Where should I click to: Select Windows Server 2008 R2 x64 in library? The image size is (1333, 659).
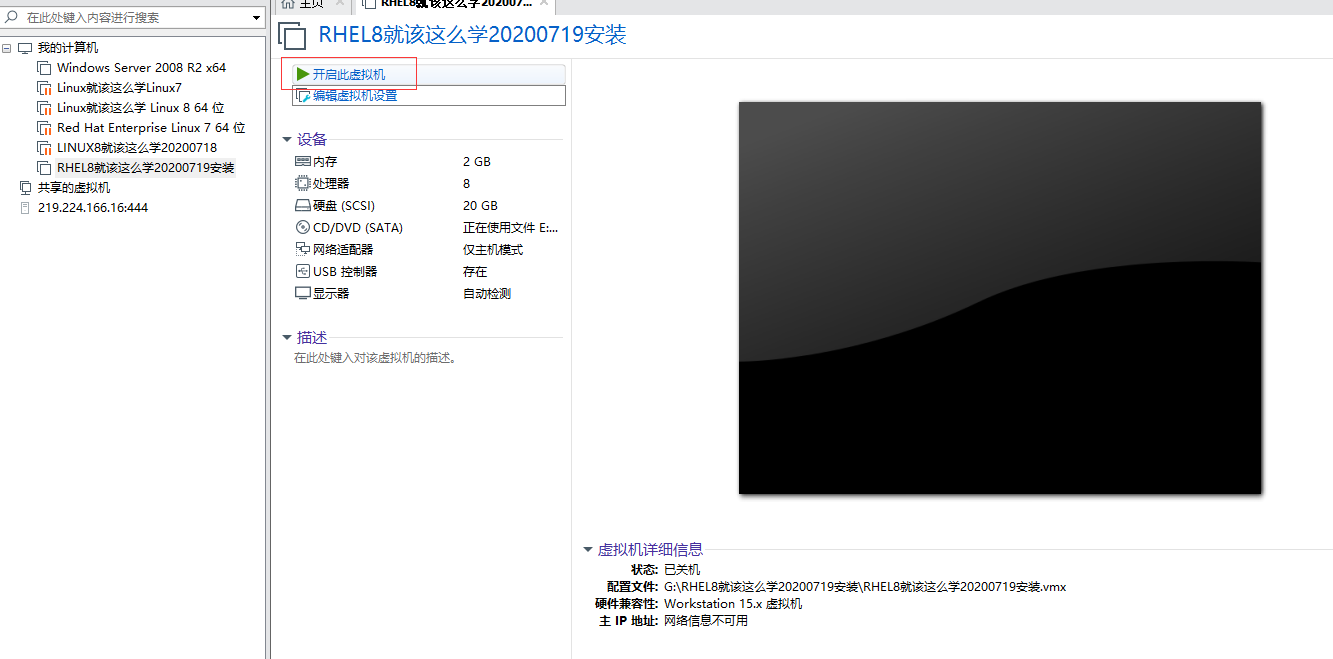click(142, 68)
